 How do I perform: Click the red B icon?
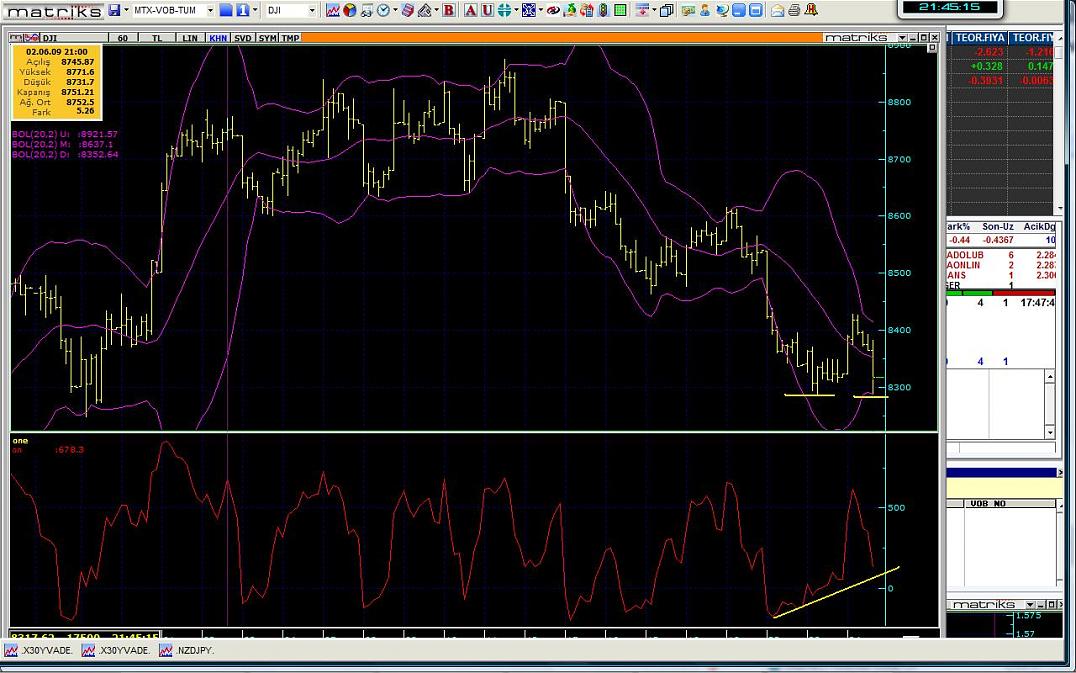(x=448, y=10)
